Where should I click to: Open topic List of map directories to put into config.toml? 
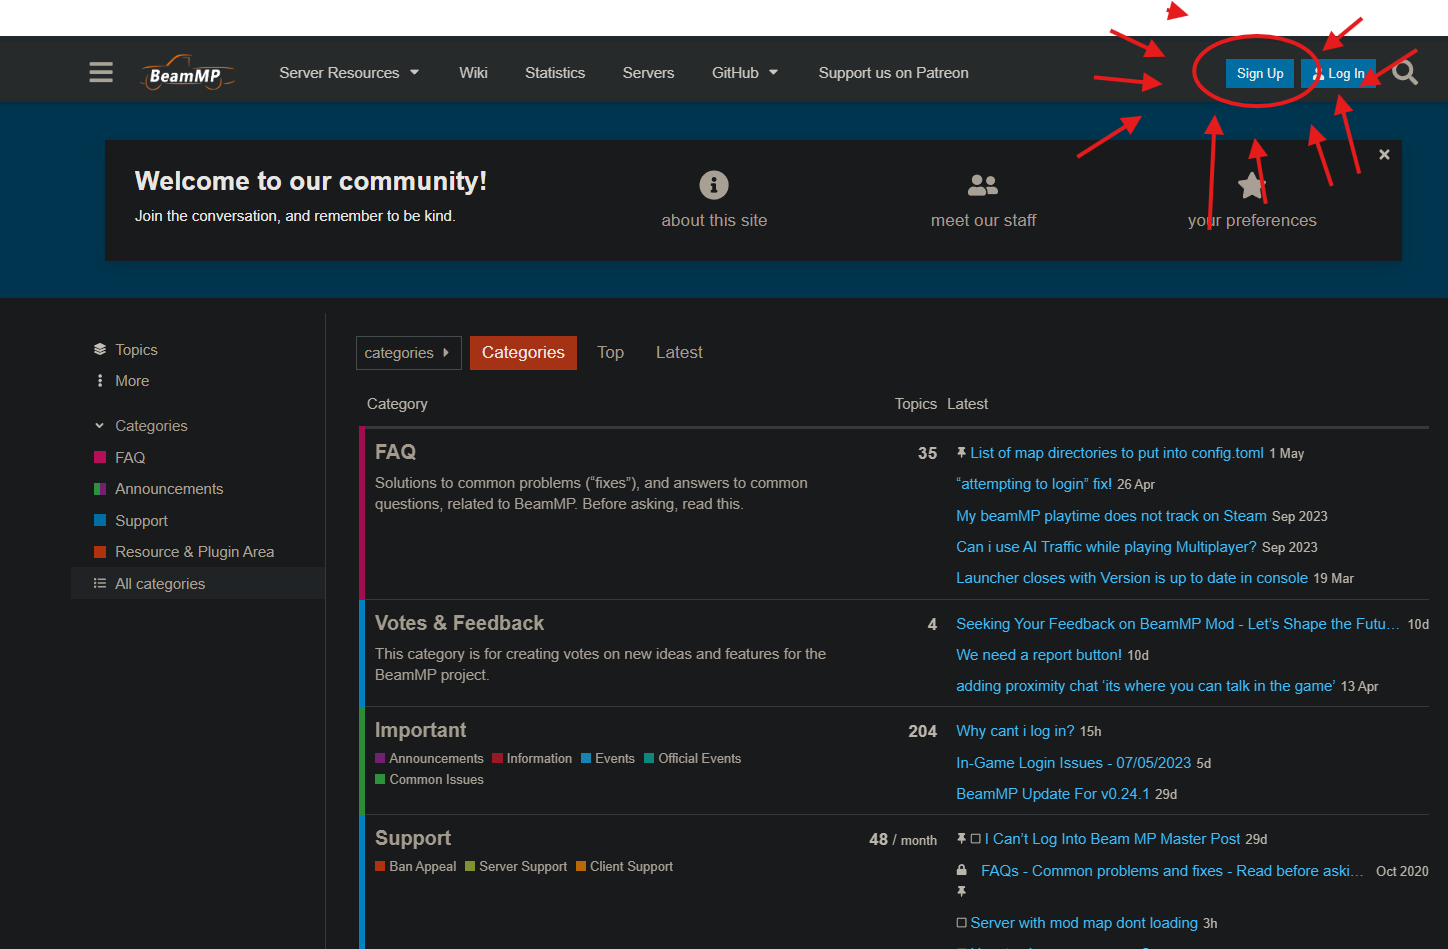coord(1117,453)
